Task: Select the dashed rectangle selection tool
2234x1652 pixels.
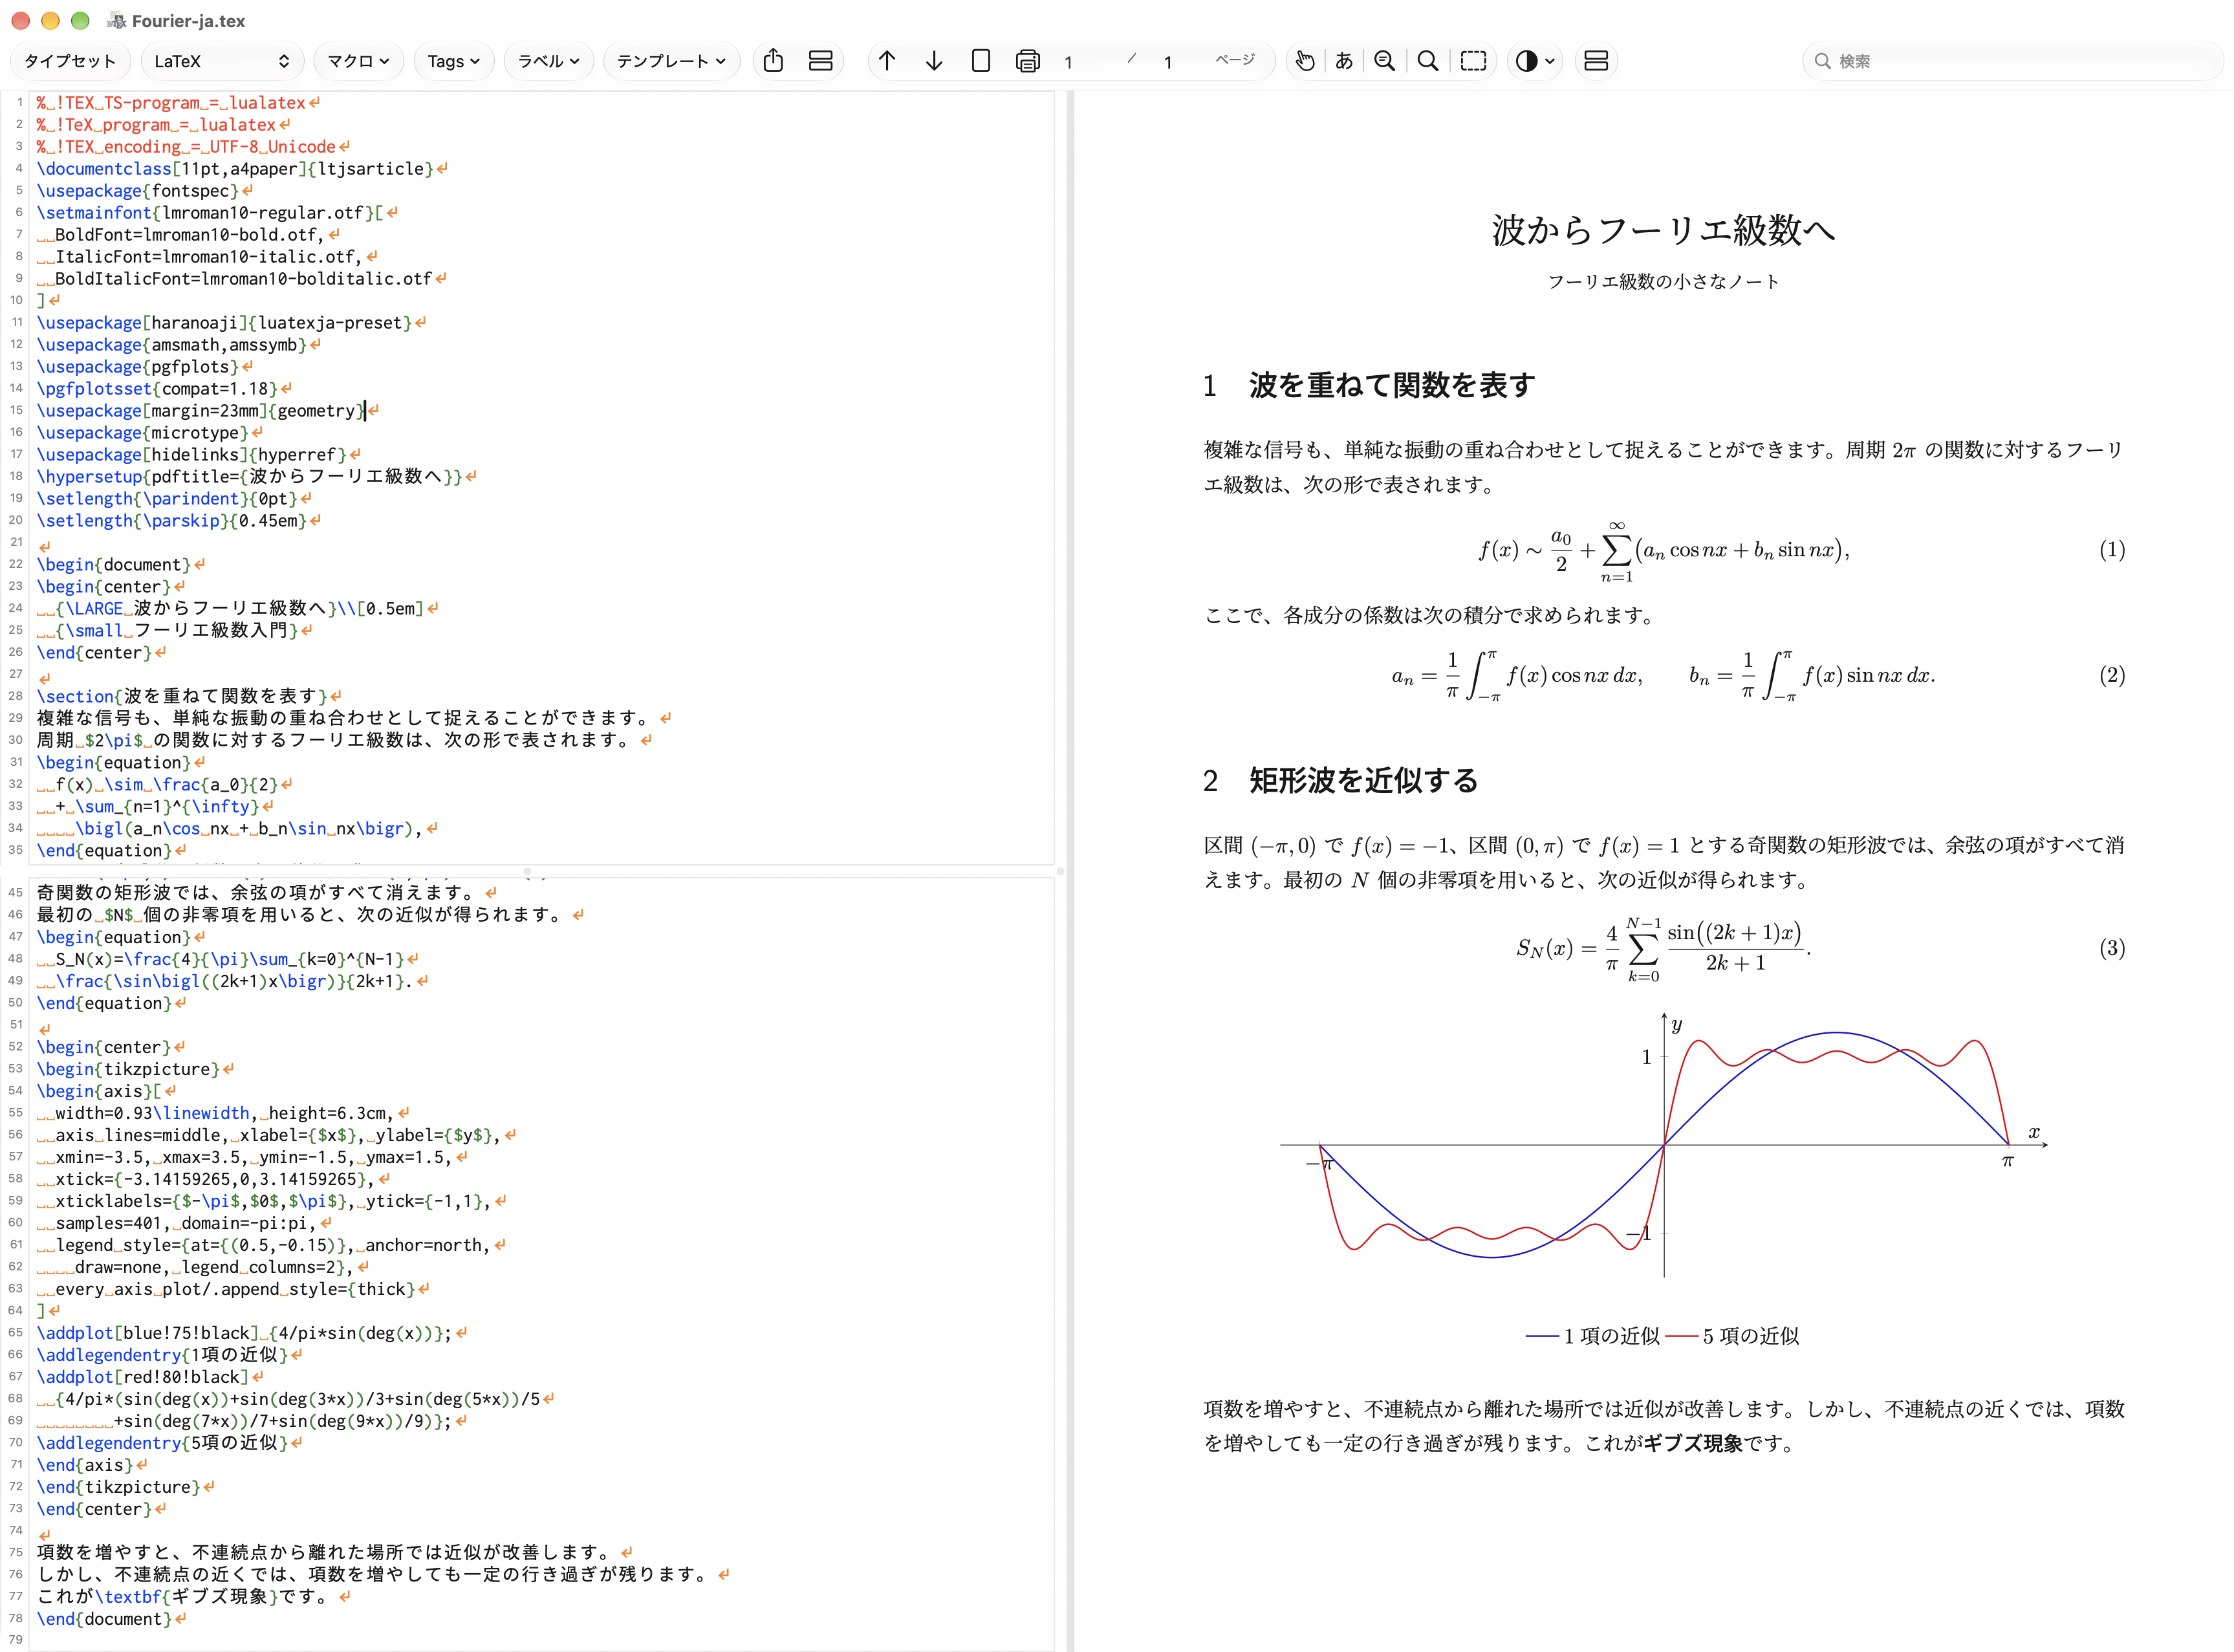Action: pos(1473,61)
